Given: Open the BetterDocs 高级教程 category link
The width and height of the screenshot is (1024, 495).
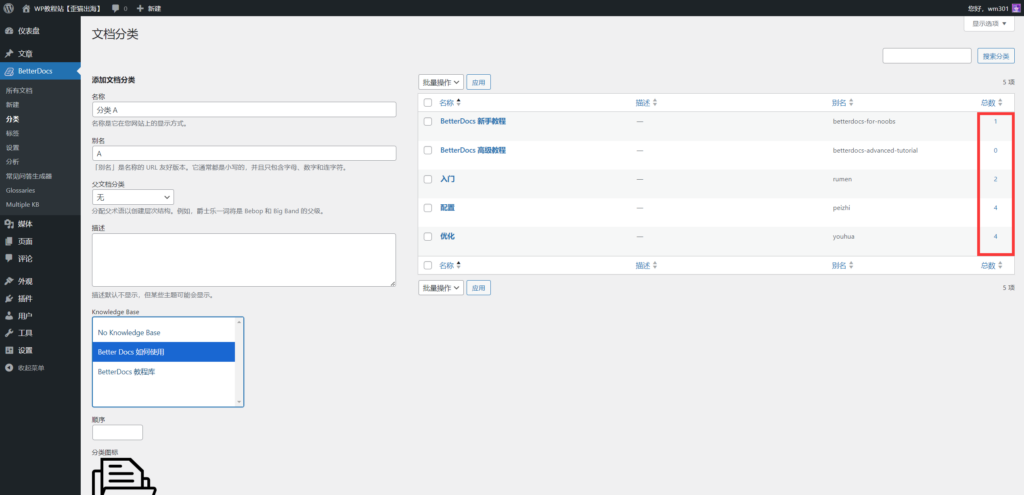Looking at the screenshot, I should click(473, 150).
